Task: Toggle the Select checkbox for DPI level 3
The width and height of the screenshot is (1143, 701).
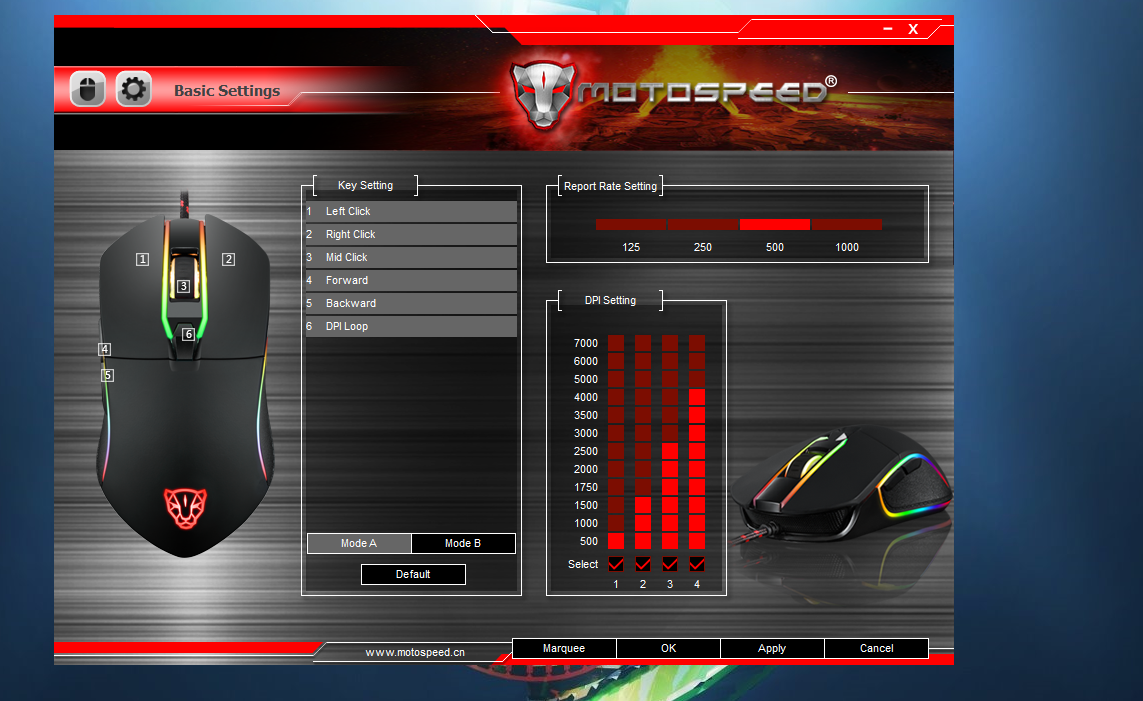Action: click(x=670, y=564)
